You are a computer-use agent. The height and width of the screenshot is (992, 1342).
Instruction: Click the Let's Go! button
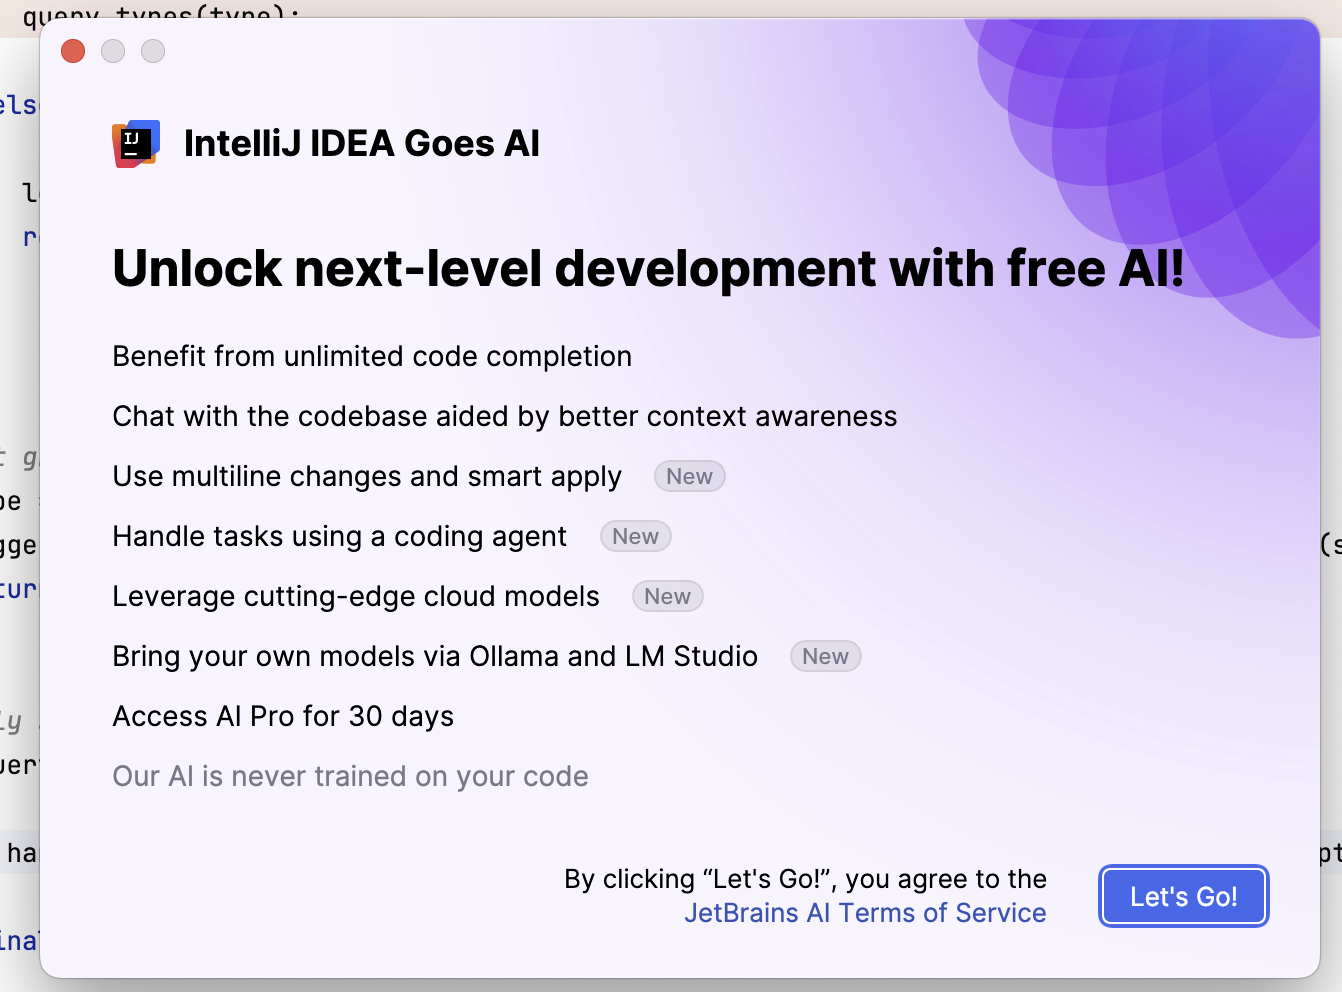point(1184,896)
